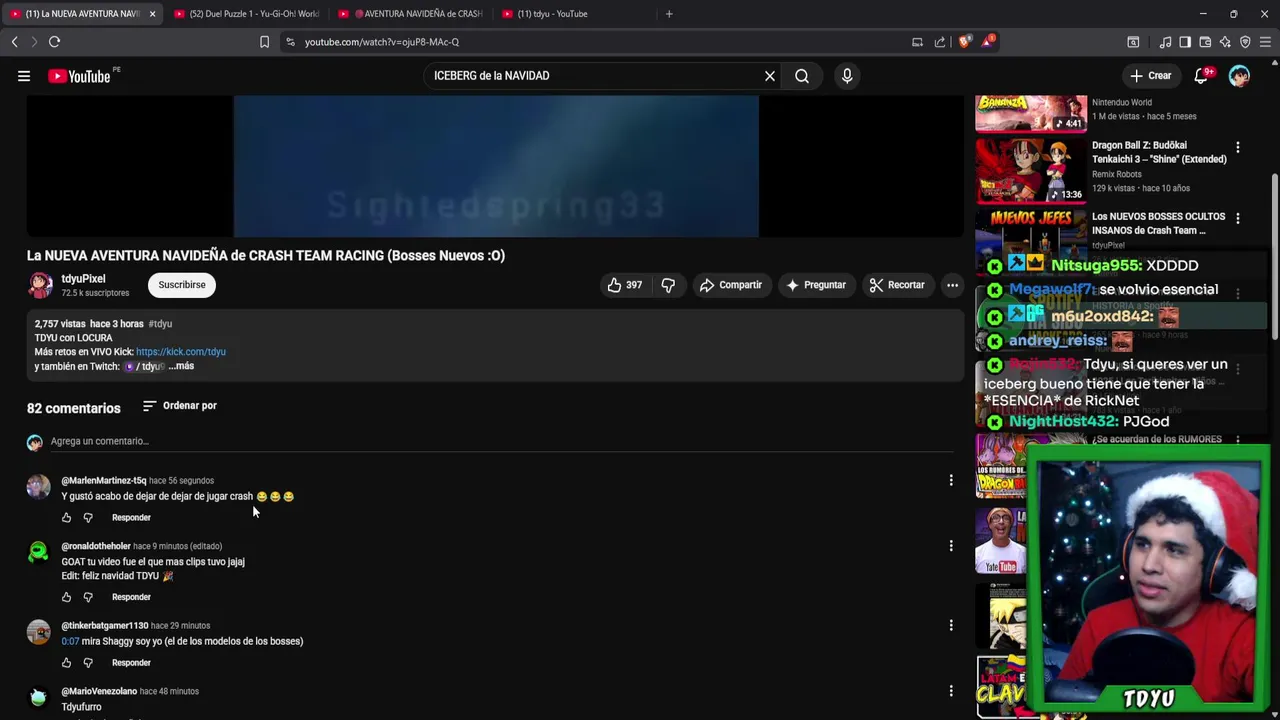The width and height of the screenshot is (1280, 720).
Task: Reload the page
Action: 54,42
